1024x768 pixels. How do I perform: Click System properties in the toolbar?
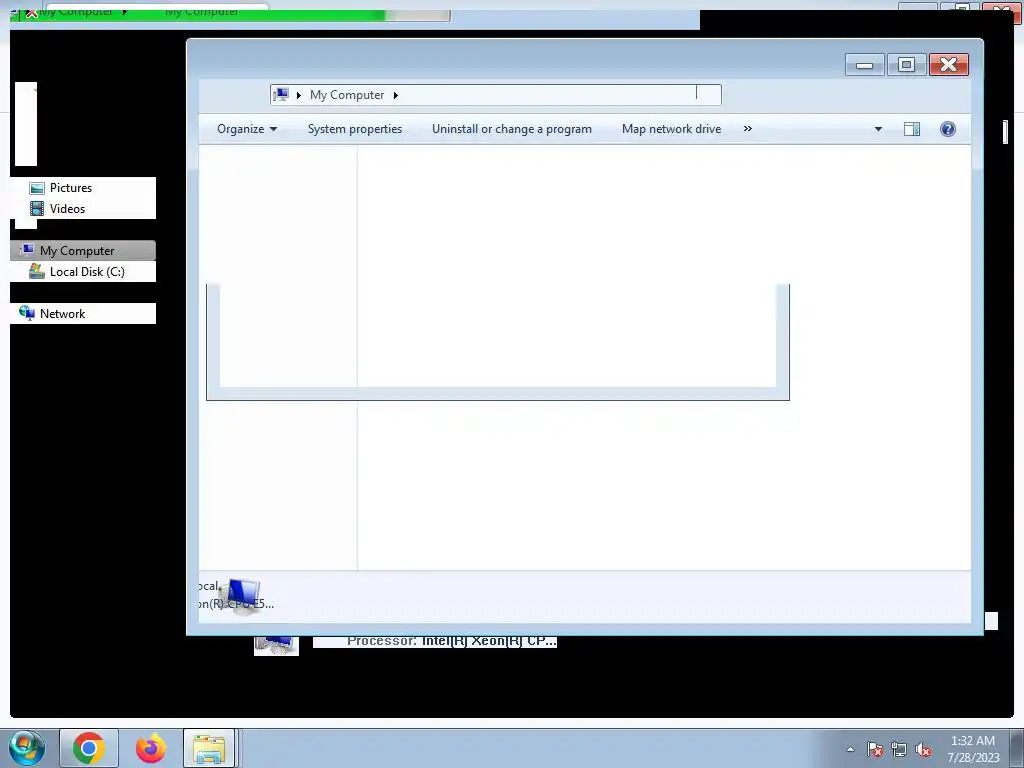point(355,129)
